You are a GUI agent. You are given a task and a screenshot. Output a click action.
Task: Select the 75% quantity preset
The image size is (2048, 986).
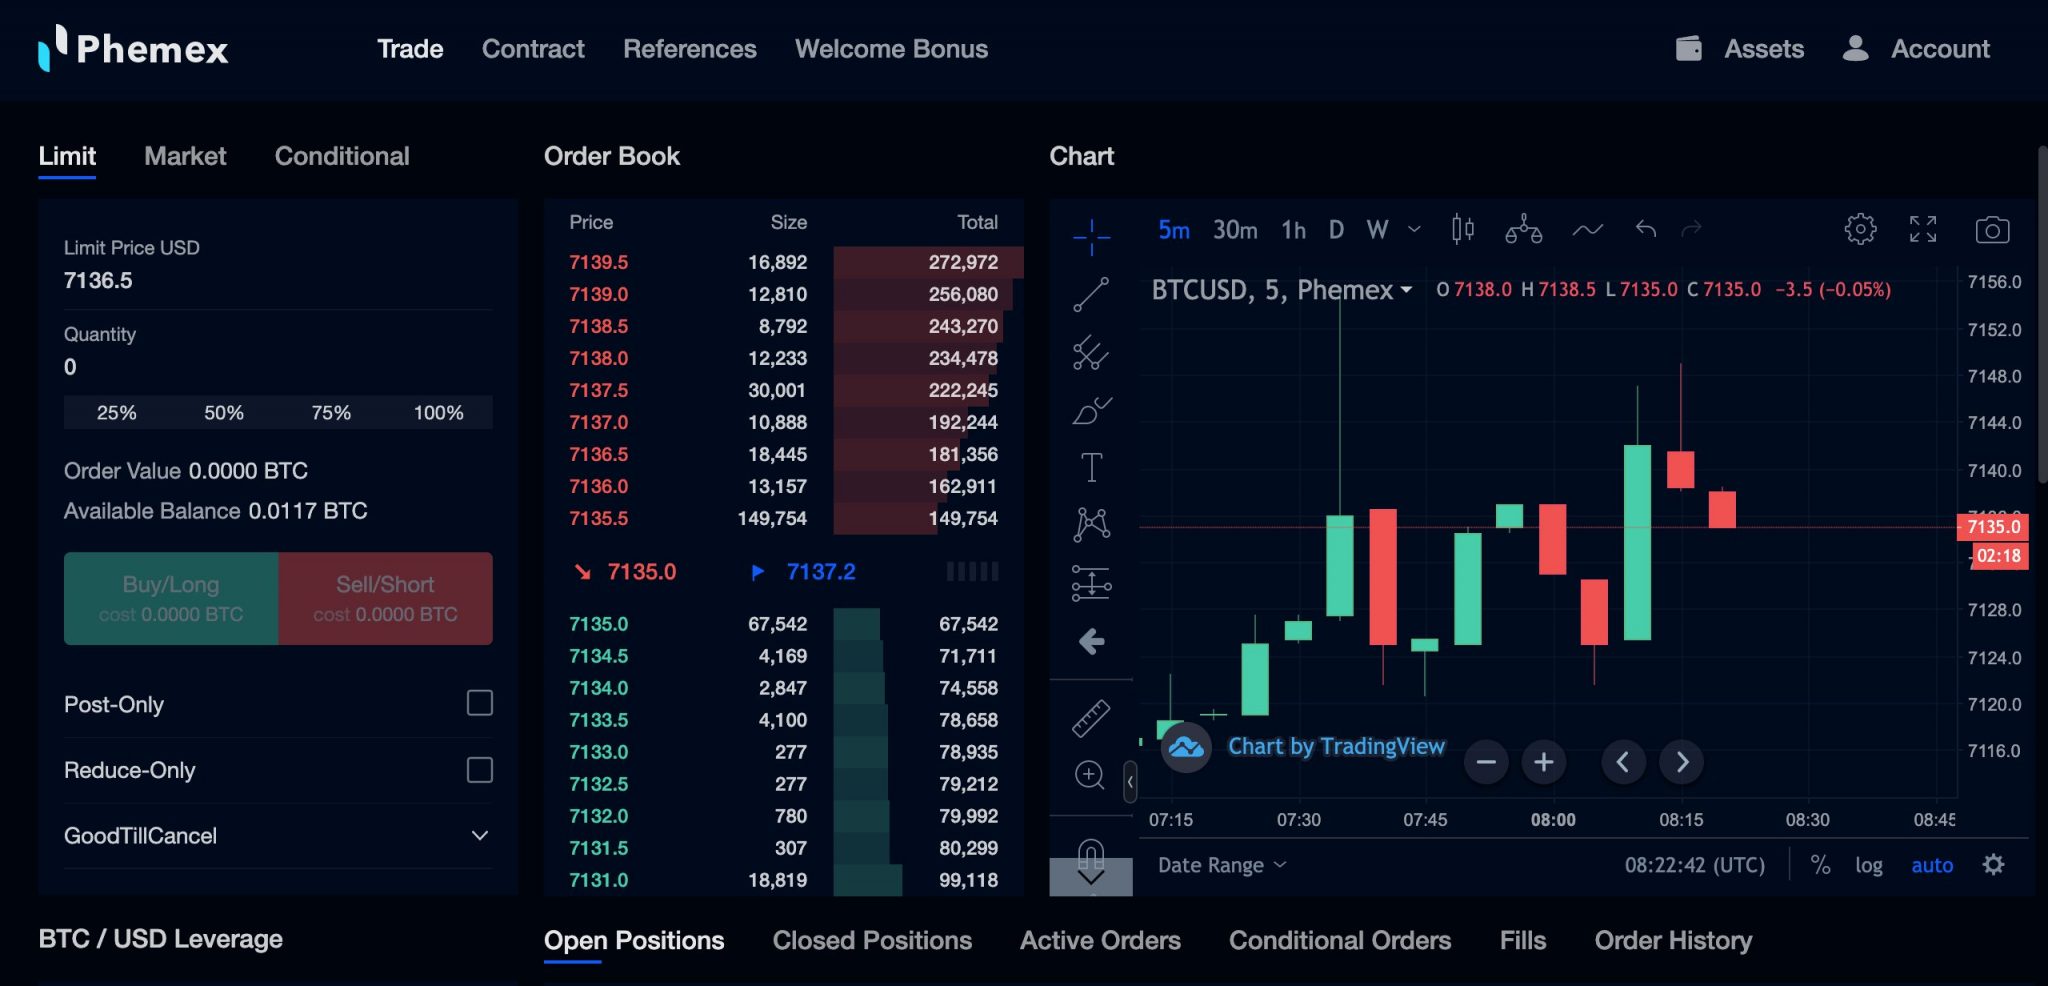click(331, 411)
